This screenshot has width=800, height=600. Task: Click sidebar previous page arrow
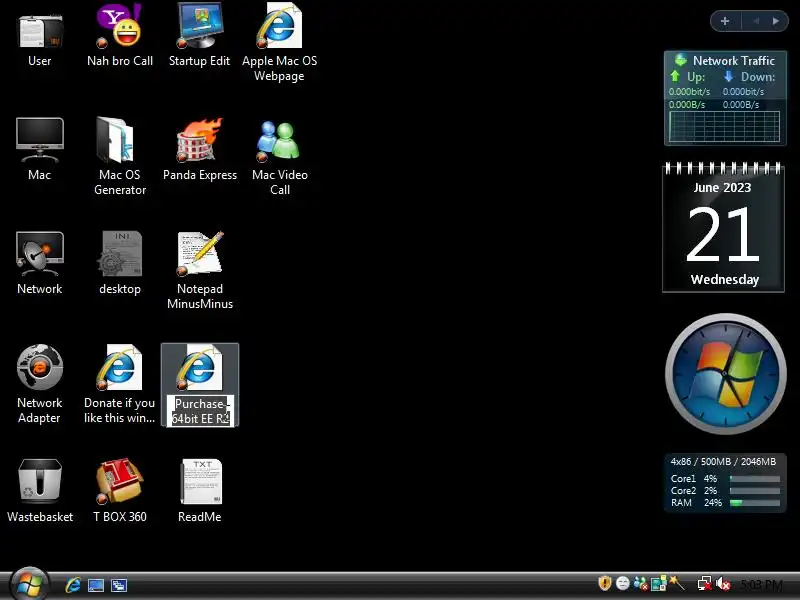[x=756, y=21]
